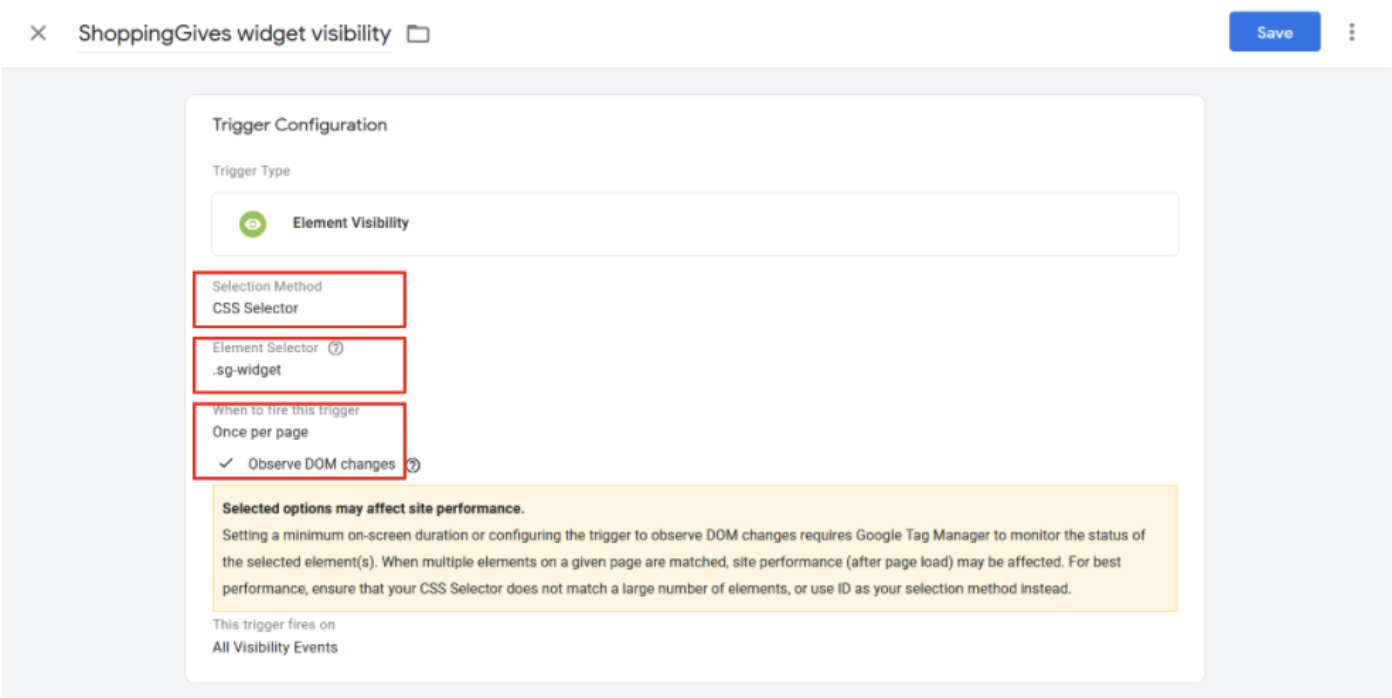Screen dimensions: 1392x698
Task: Open folder icon next to trigger name
Action: tap(418, 34)
